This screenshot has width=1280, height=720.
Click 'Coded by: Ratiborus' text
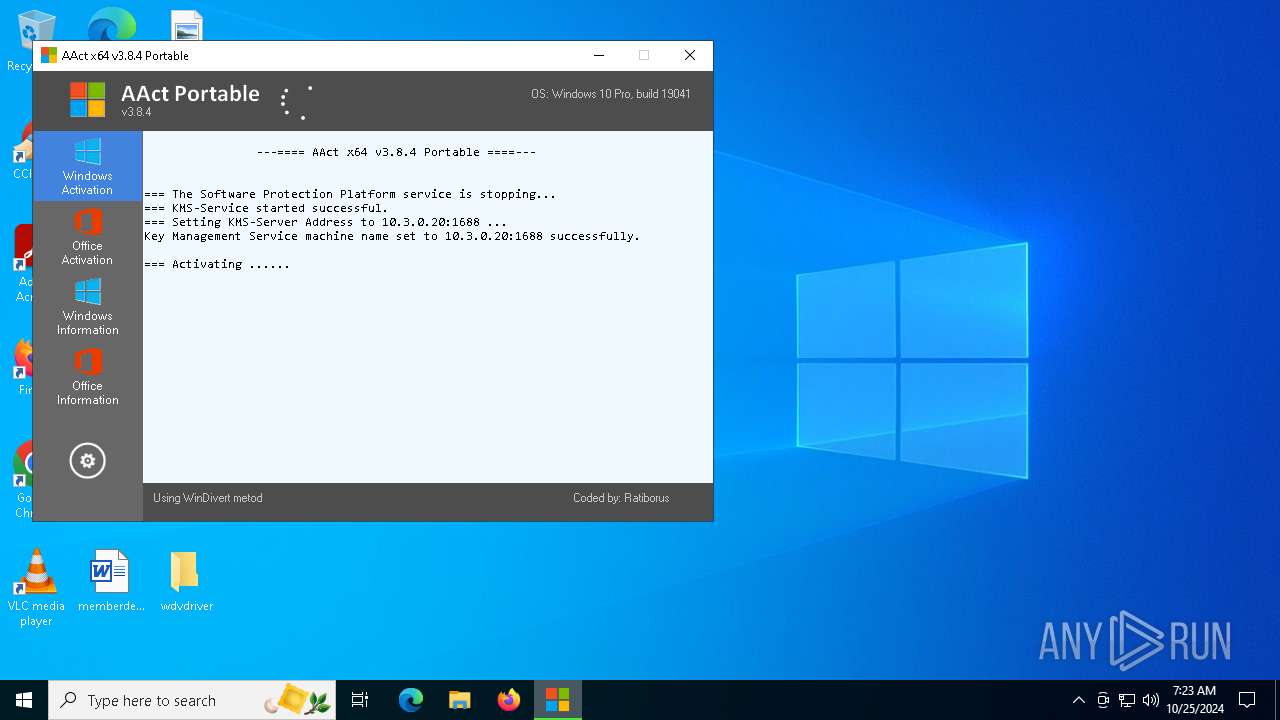[x=621, y=498]
